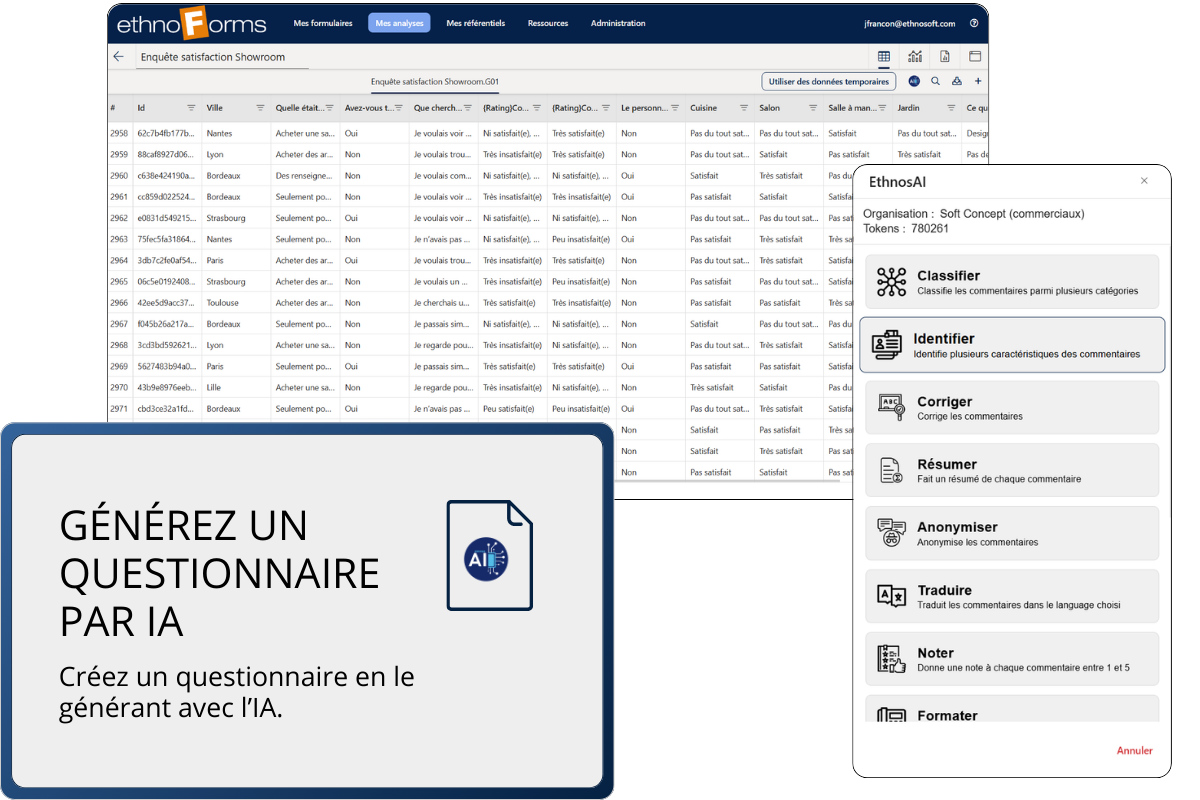Select the Anonymiser option
This screenshot has height=800, width=1200.
click(1011, 533)
